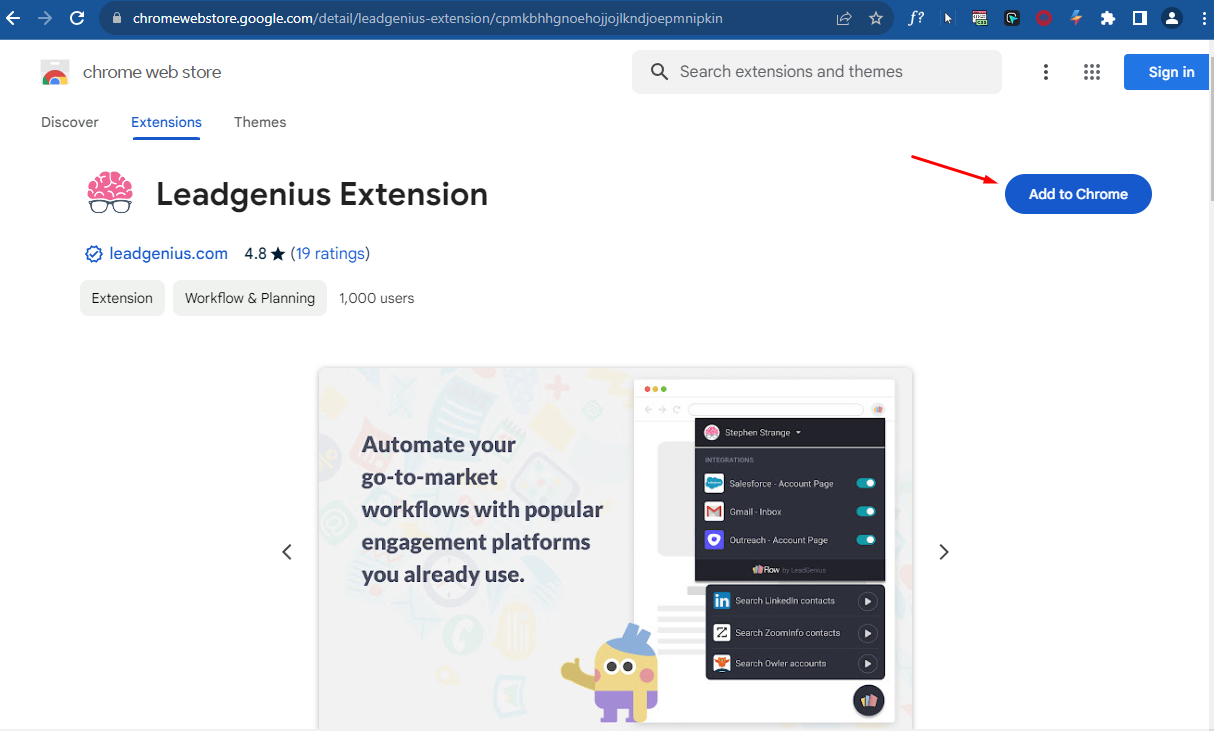Open the extension promo screenshot image

(x=615, y=548)
